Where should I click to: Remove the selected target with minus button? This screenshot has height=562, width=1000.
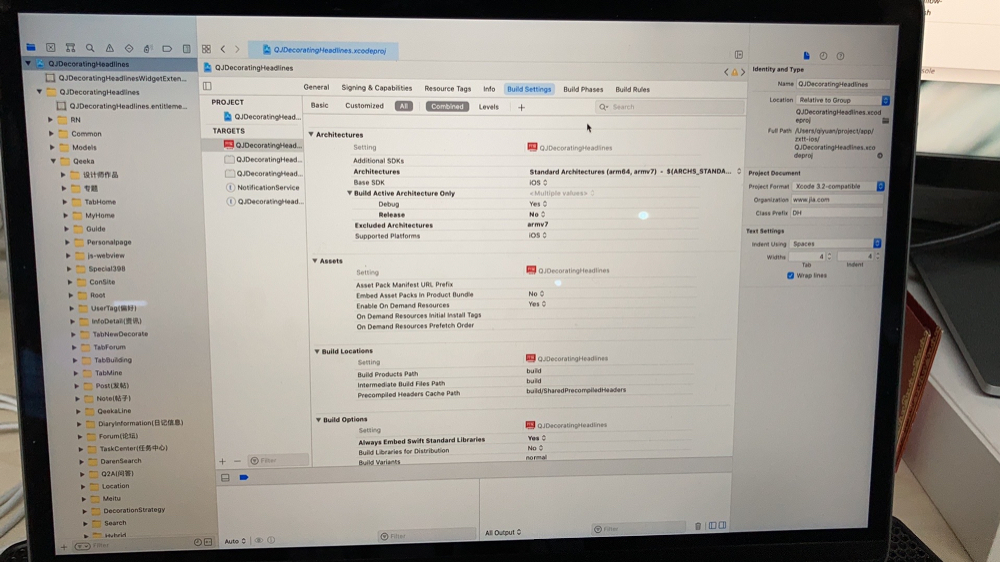(237, 461)
